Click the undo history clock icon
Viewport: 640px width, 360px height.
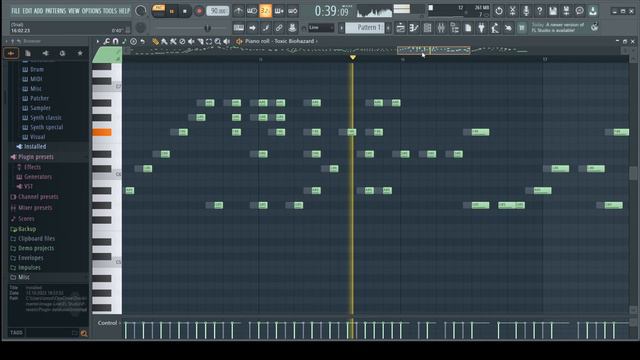499,11
